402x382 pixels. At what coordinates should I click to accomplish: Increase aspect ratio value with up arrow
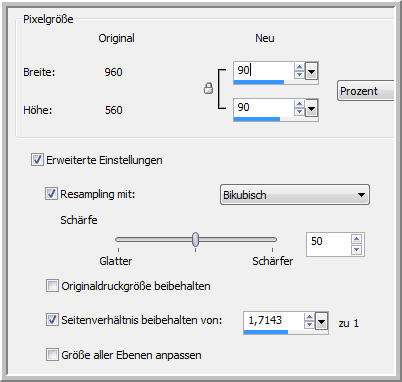(309, 317)
